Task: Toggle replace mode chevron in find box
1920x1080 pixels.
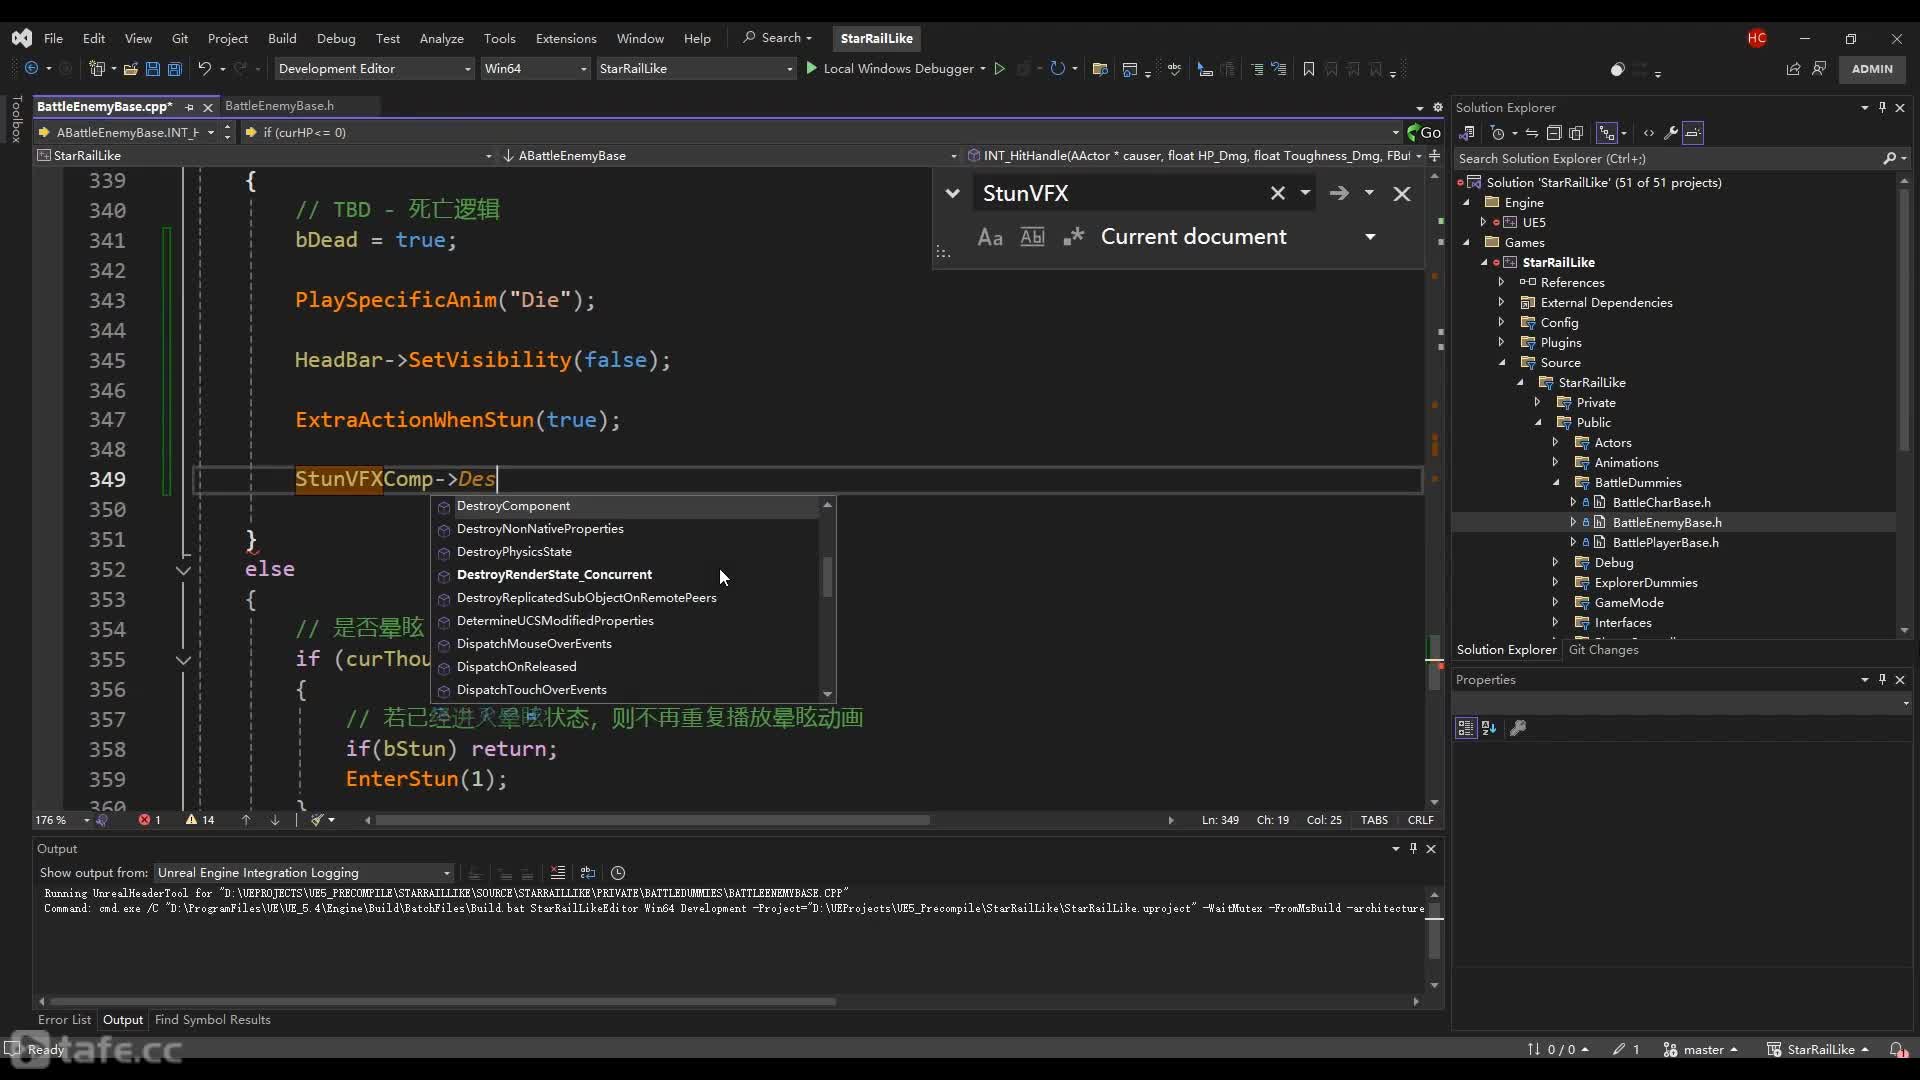Action: coord(952,193)
